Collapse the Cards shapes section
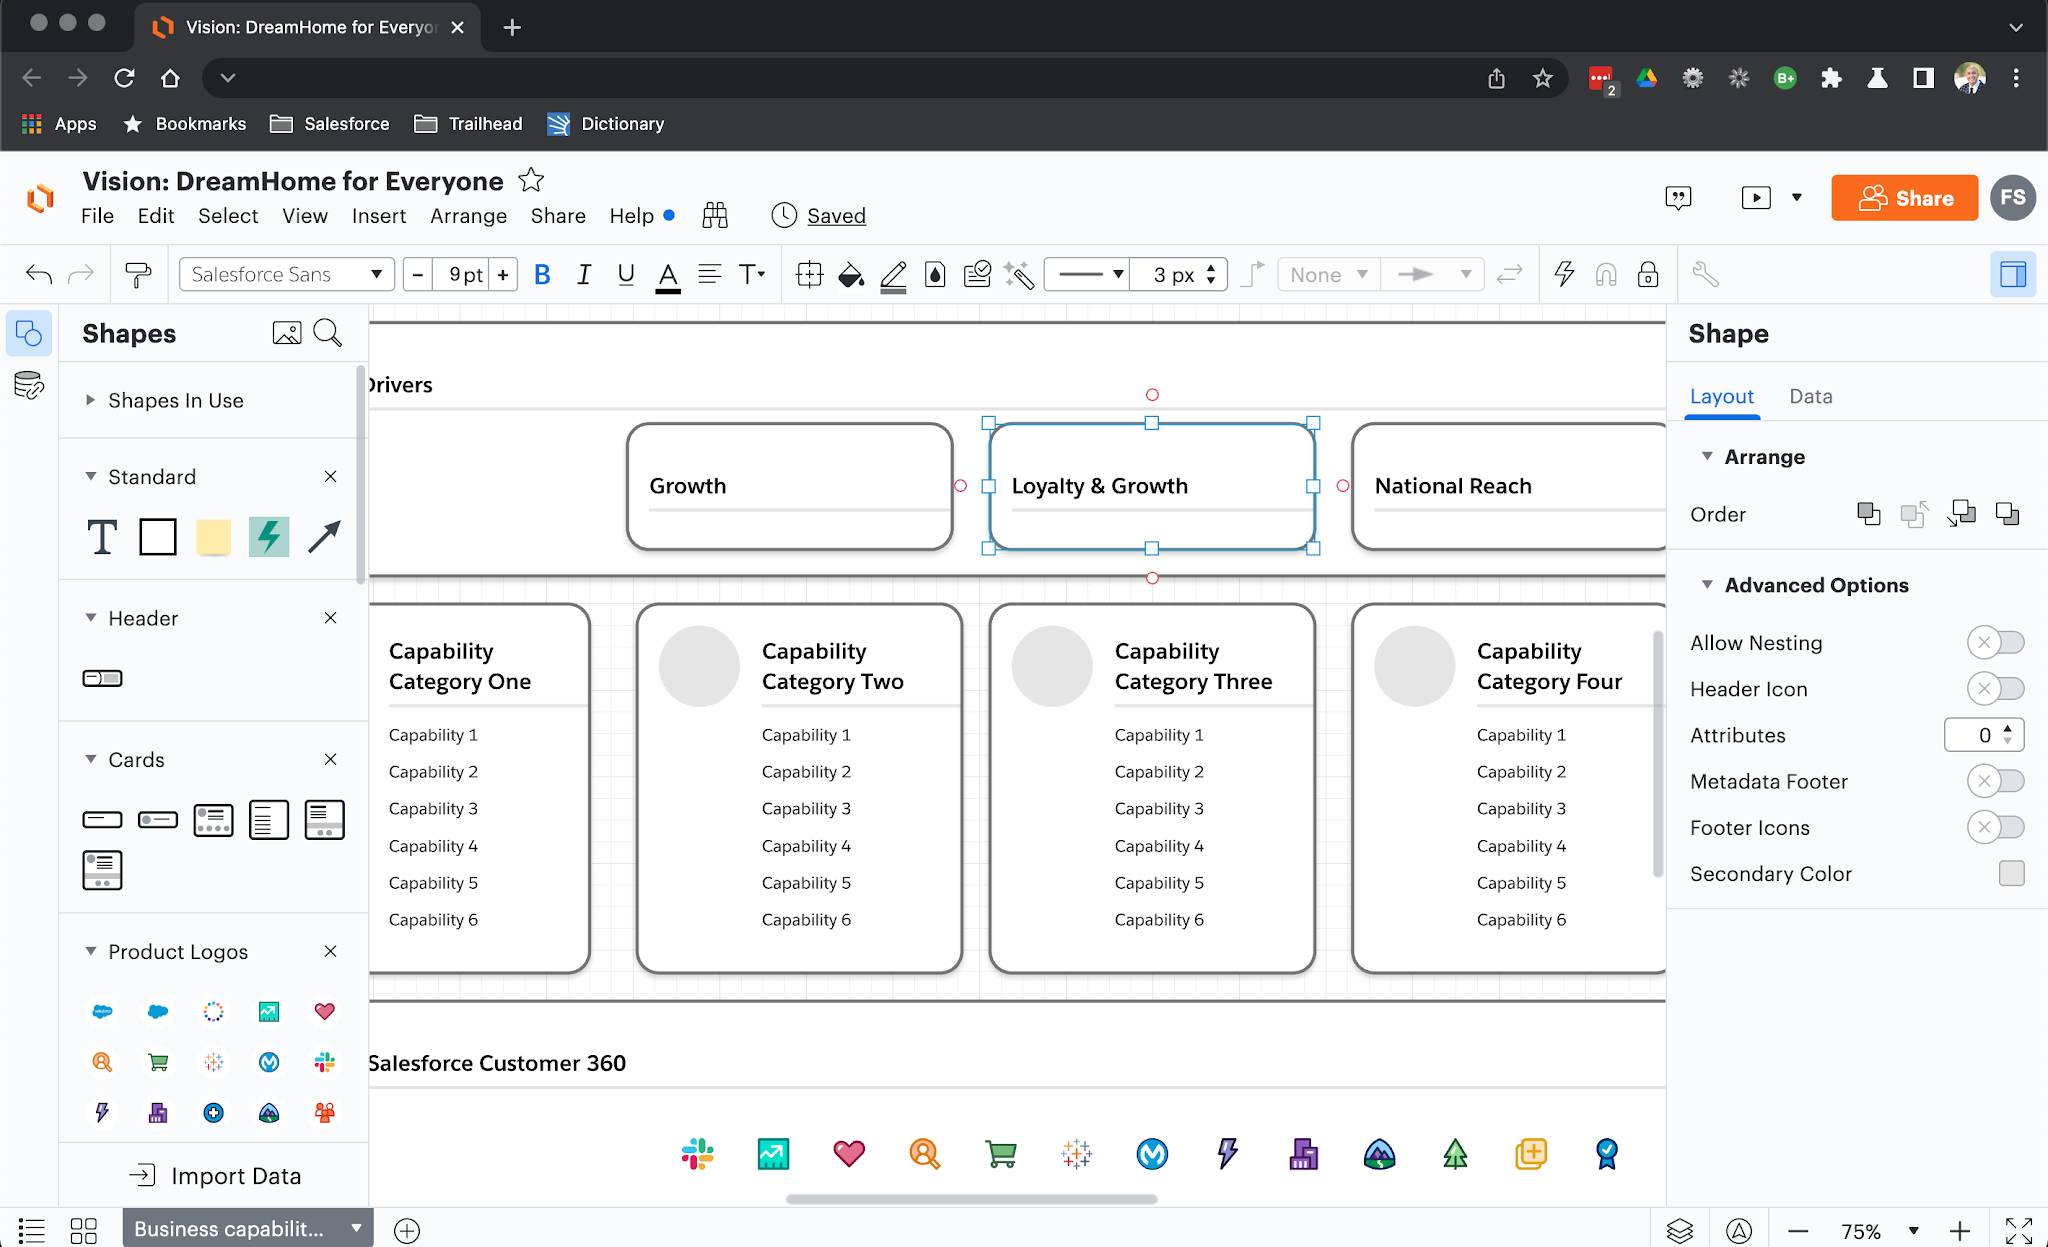 (90, 760)
